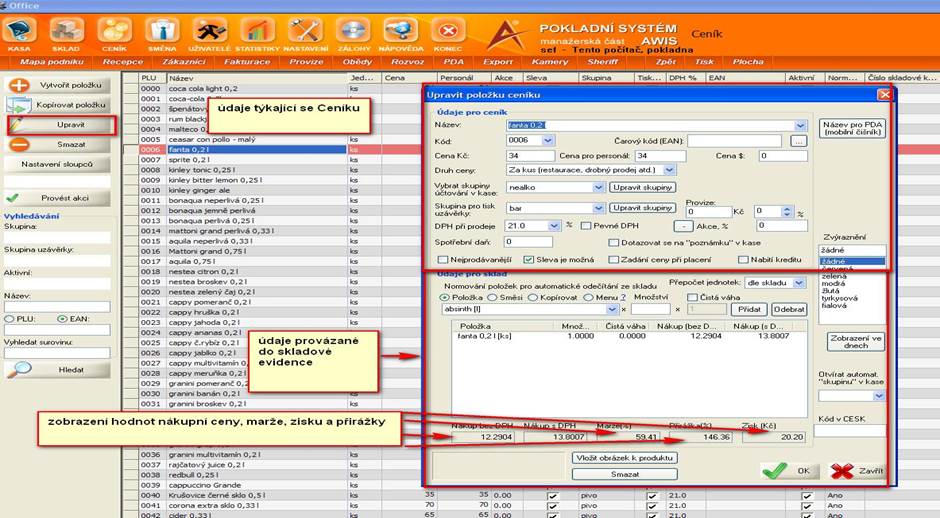This screenshot has height=518, width=940.
Task: Click the Odebrat button
Action: tap(789, 309)
